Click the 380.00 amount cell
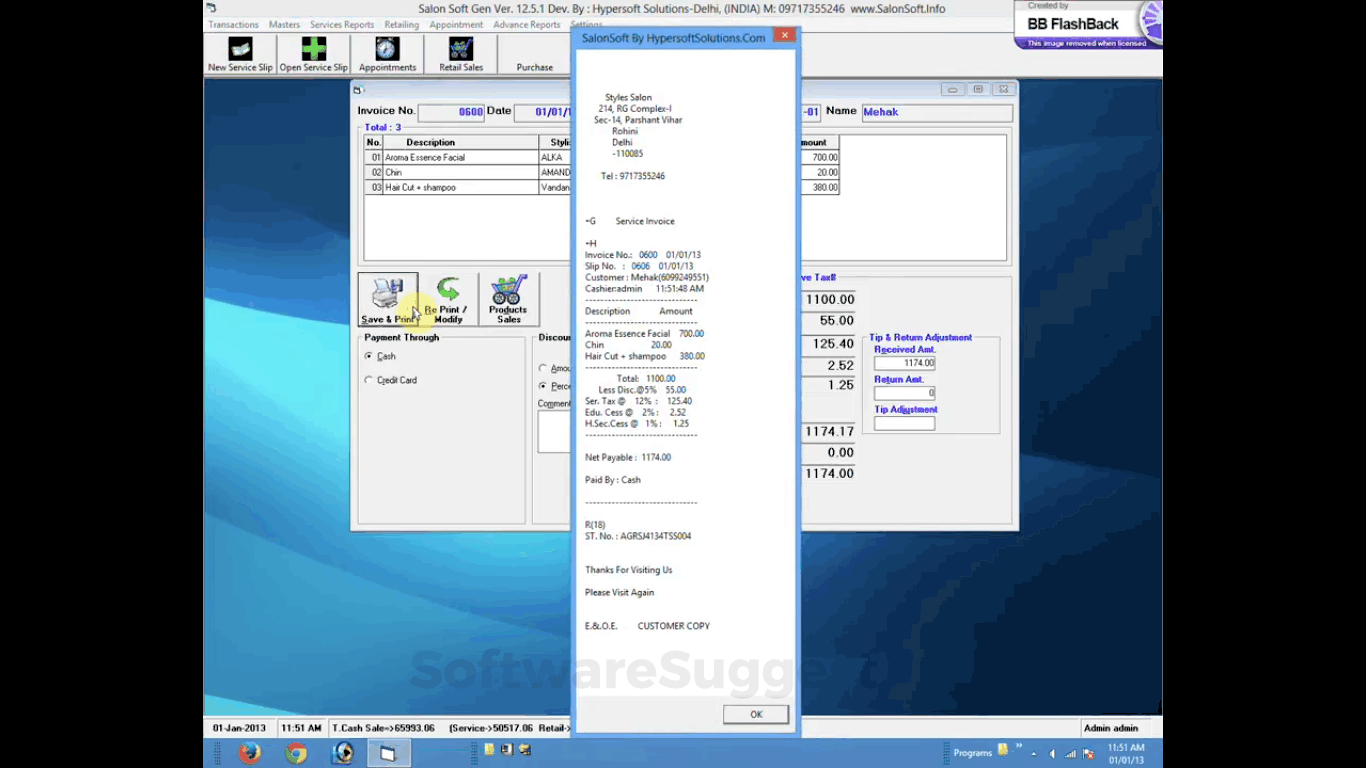This screenshot has height=768, width=1366. [820, 187]
